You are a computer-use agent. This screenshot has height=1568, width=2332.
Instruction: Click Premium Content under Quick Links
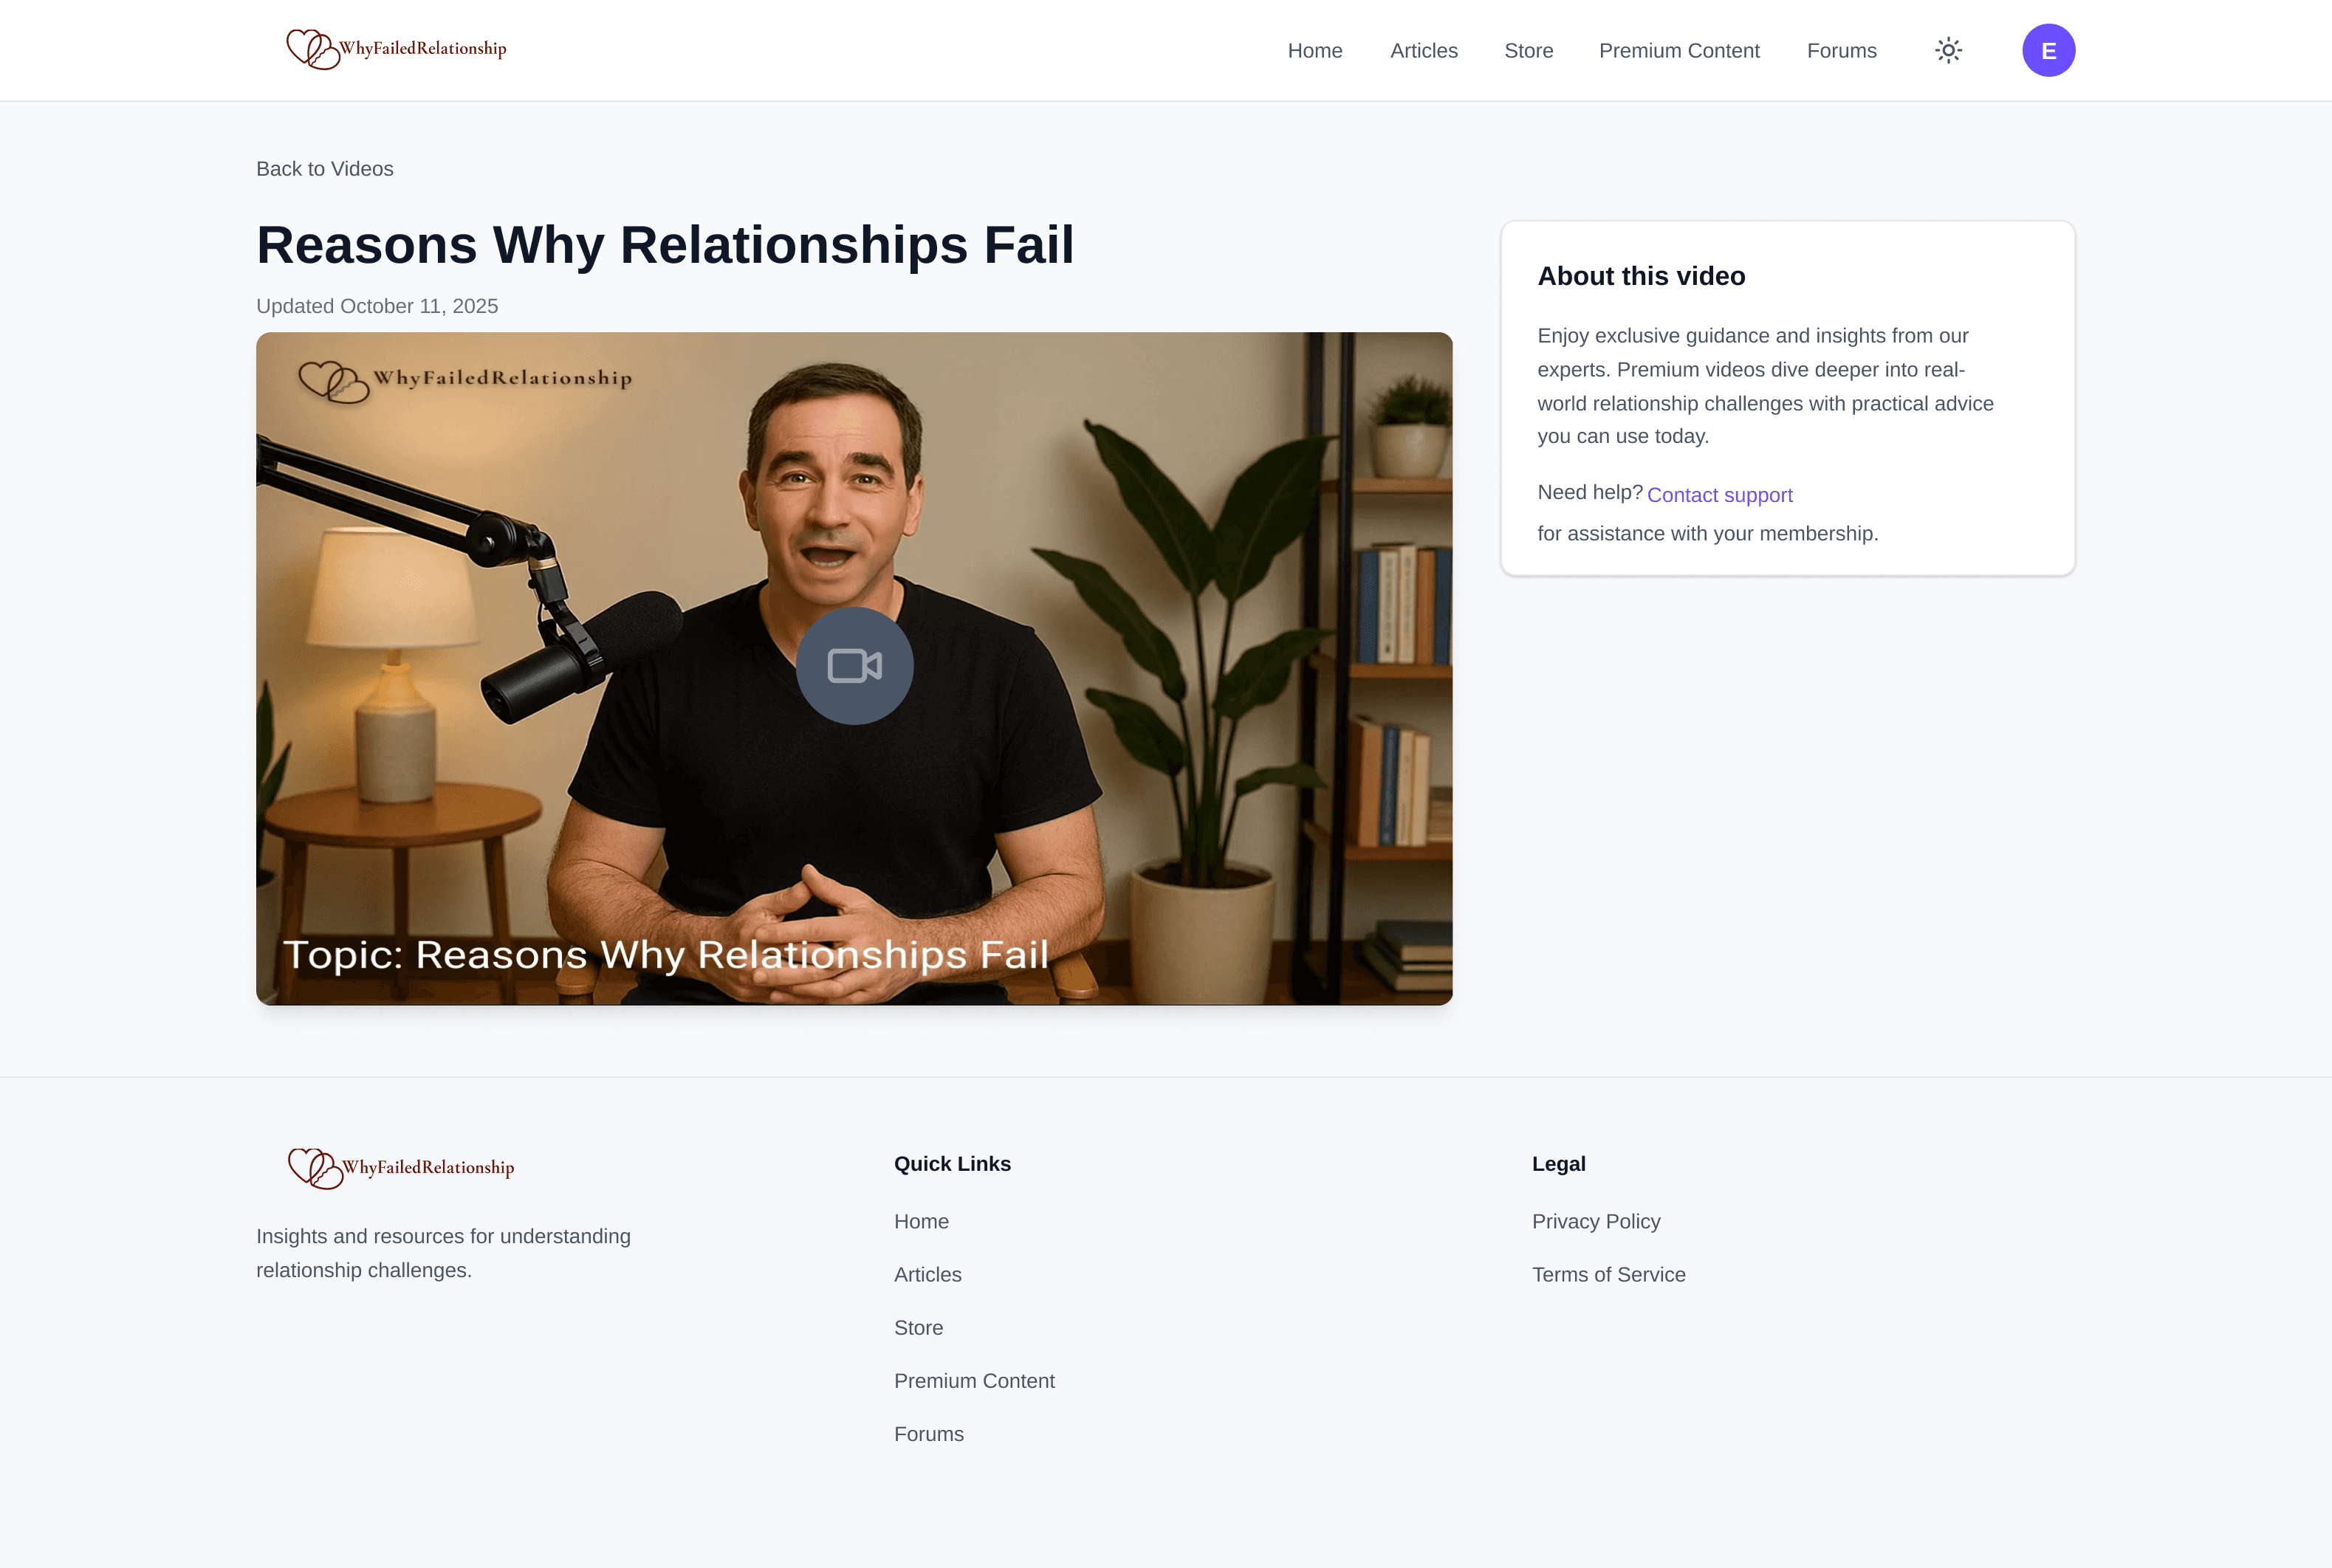pos(974,1380)
